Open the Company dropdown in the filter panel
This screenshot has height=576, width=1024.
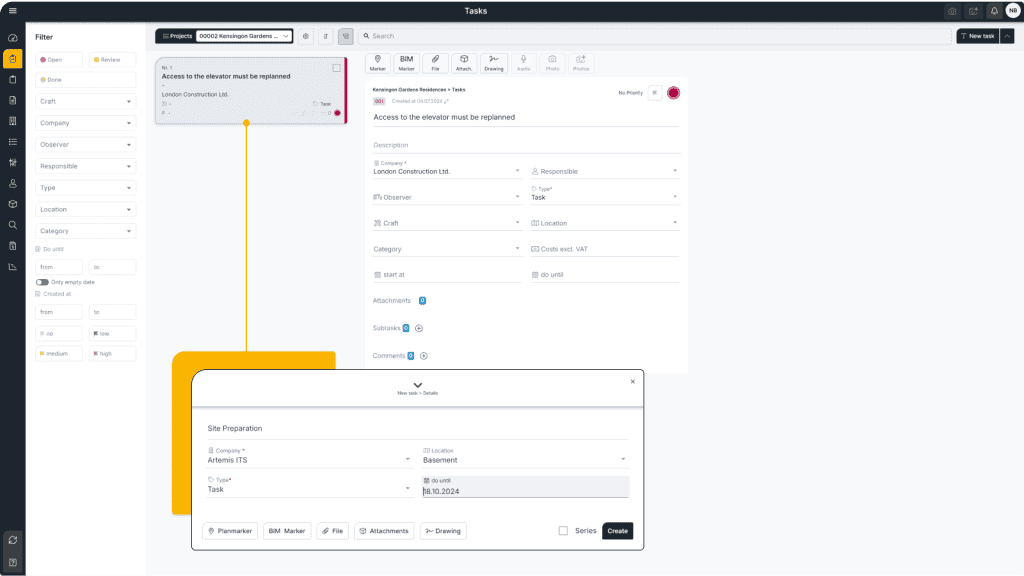86,122
